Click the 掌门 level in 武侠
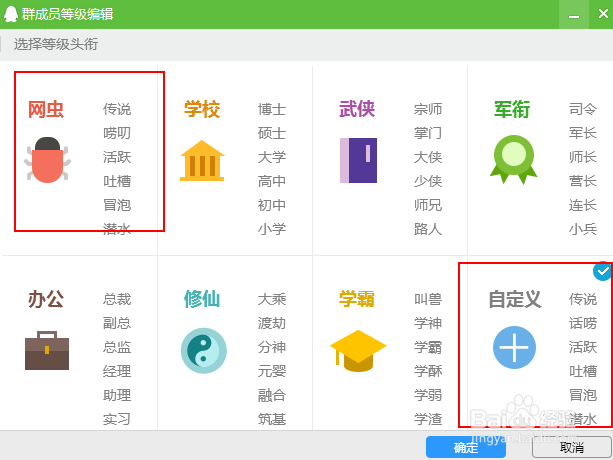Image resolution: width=613 pixels, height=460 pixels. 428,133
